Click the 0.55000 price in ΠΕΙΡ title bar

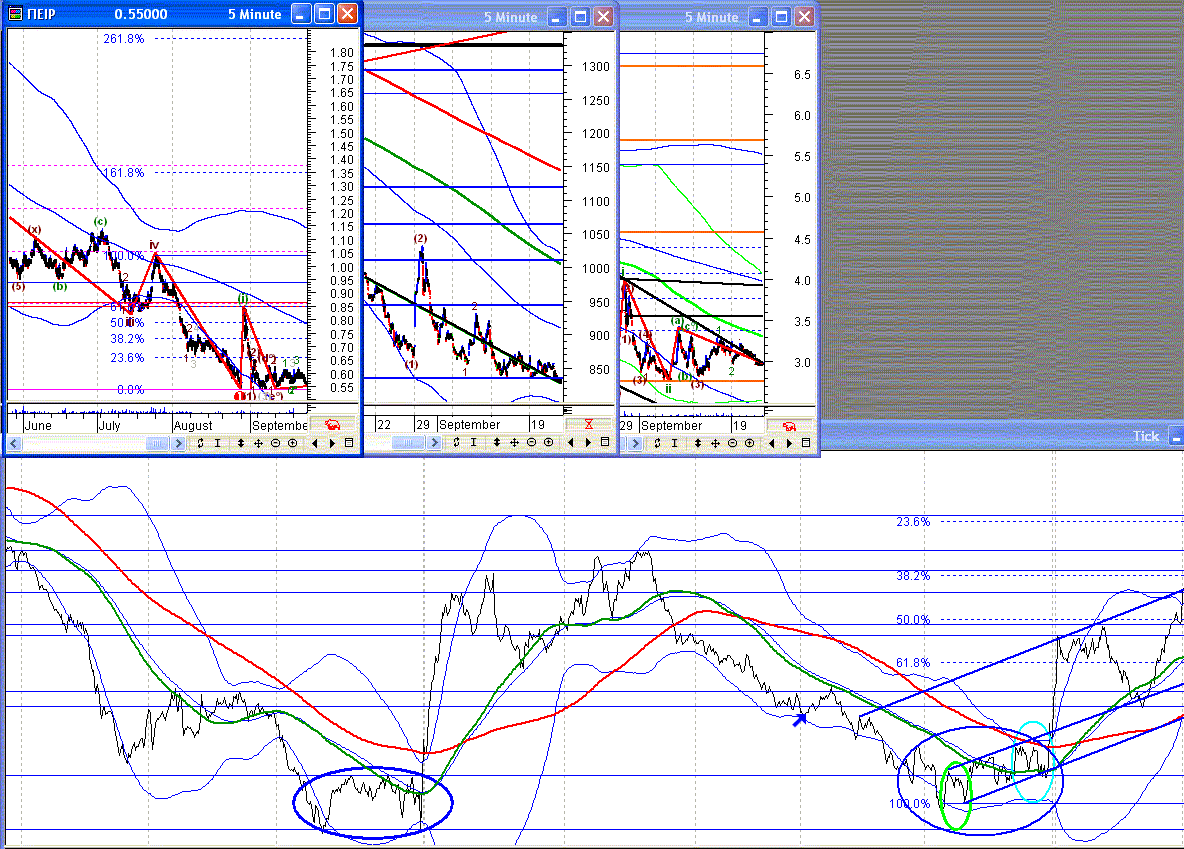pyautogui.click(x=141, y=14)
